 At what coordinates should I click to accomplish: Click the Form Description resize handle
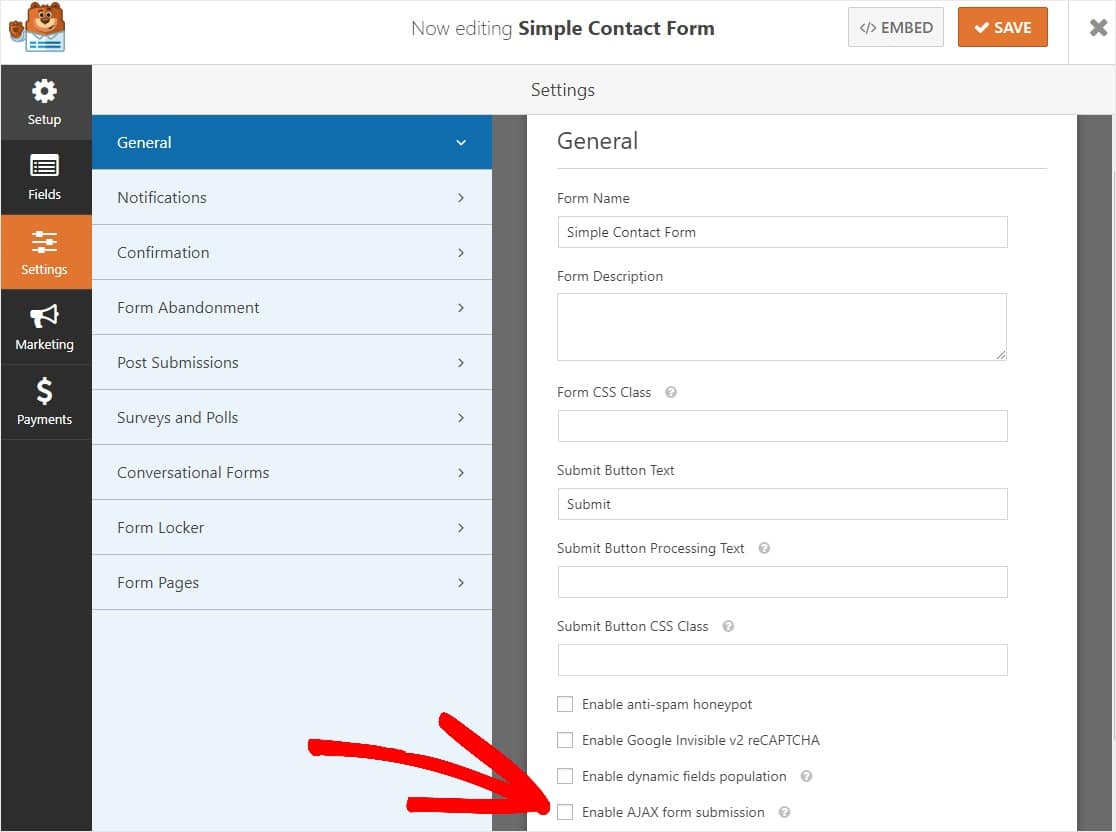click(1001, 354)
